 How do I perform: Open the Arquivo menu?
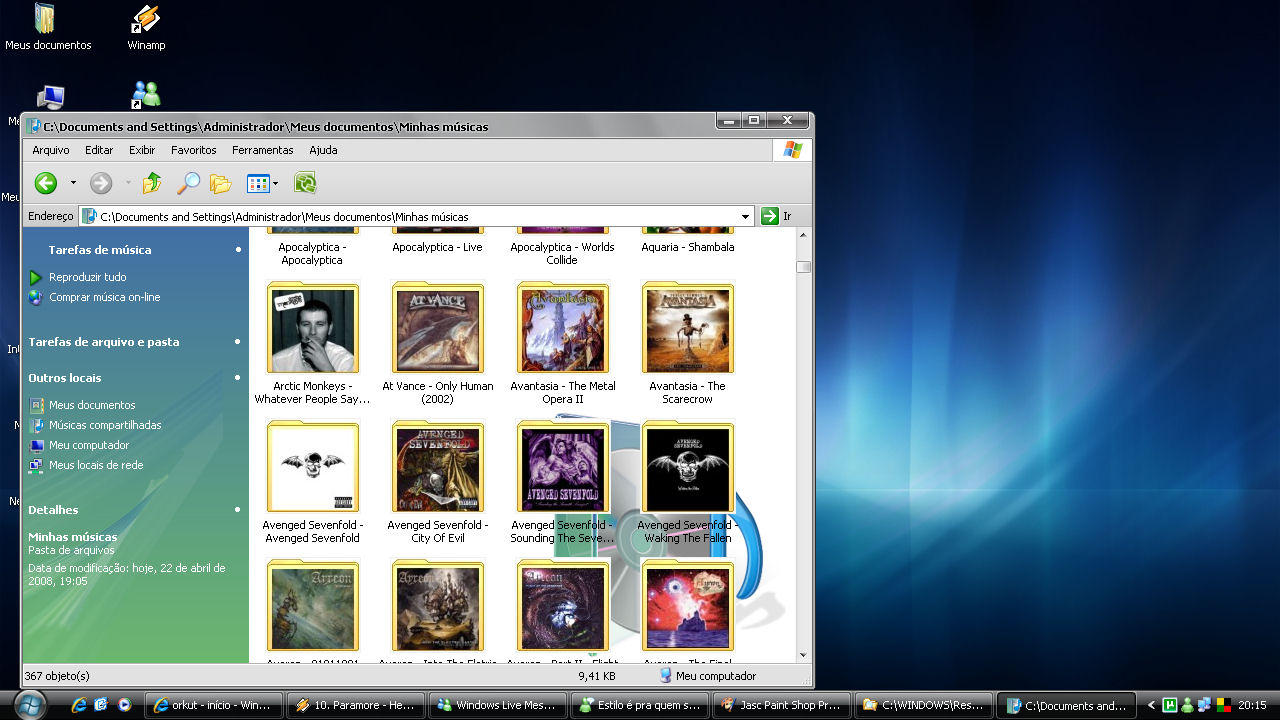click(x=51, y=150)
